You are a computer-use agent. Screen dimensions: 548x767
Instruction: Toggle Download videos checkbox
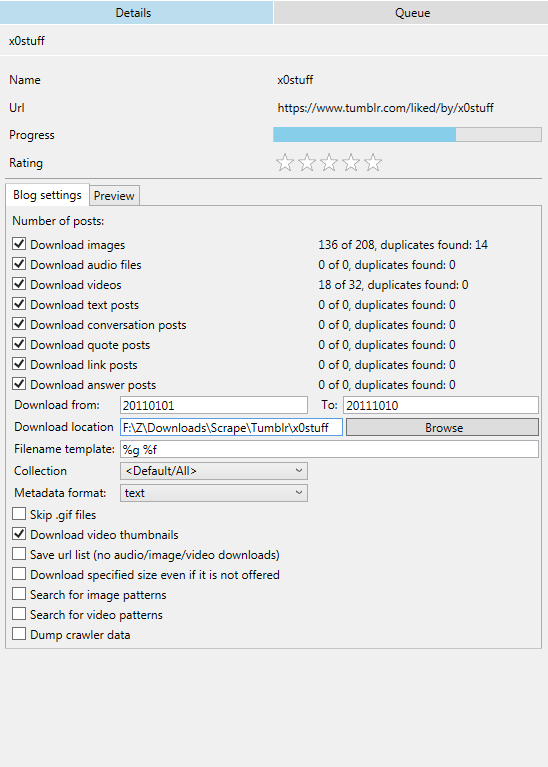pyautogui.click(x=19, y=284)
